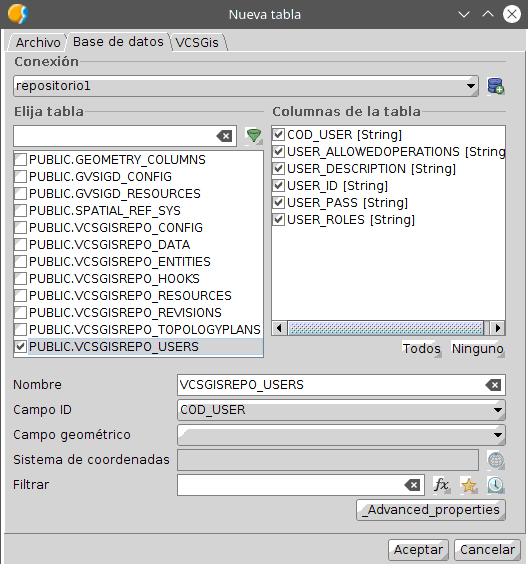This screenshot has width=528, height=564.
Task: Open filter bookmarks star icon
Action: pyautogui.click(x=468, y=485)
